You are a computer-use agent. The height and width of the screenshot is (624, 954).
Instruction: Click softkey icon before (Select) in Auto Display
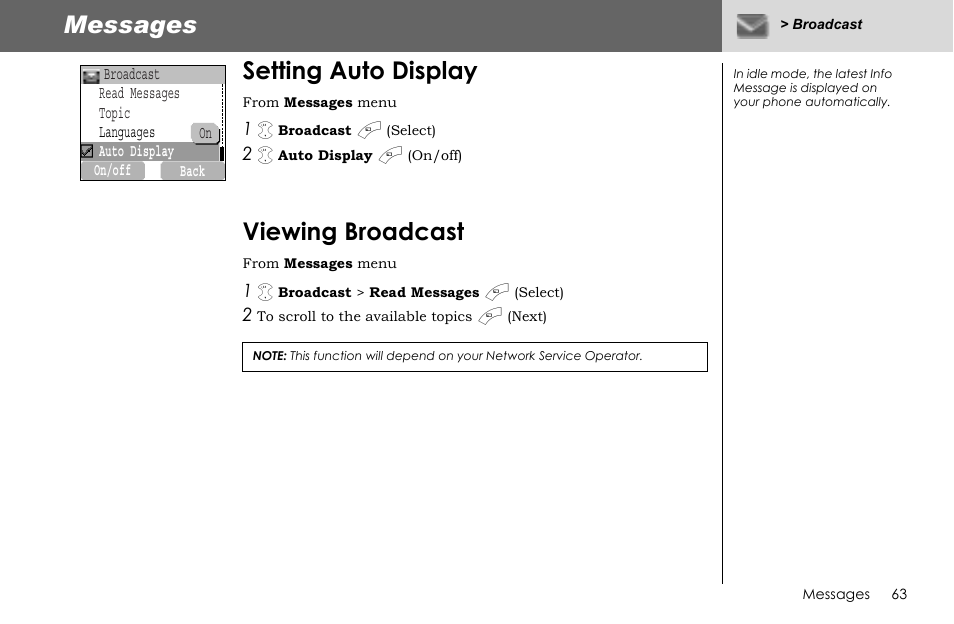(369, 130)
